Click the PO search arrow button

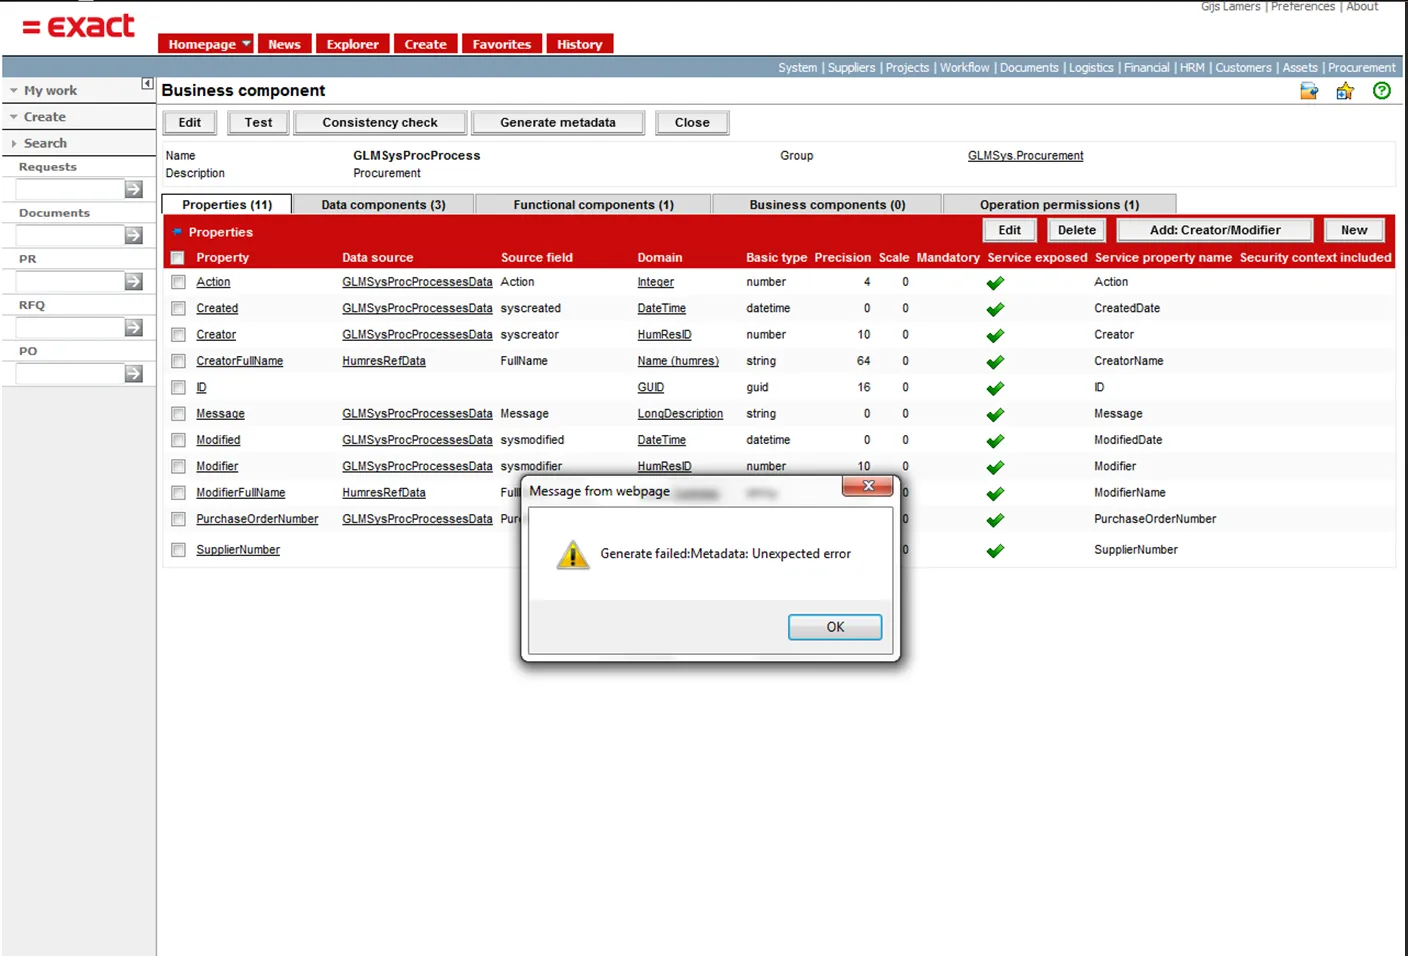[x=133, y=374]
